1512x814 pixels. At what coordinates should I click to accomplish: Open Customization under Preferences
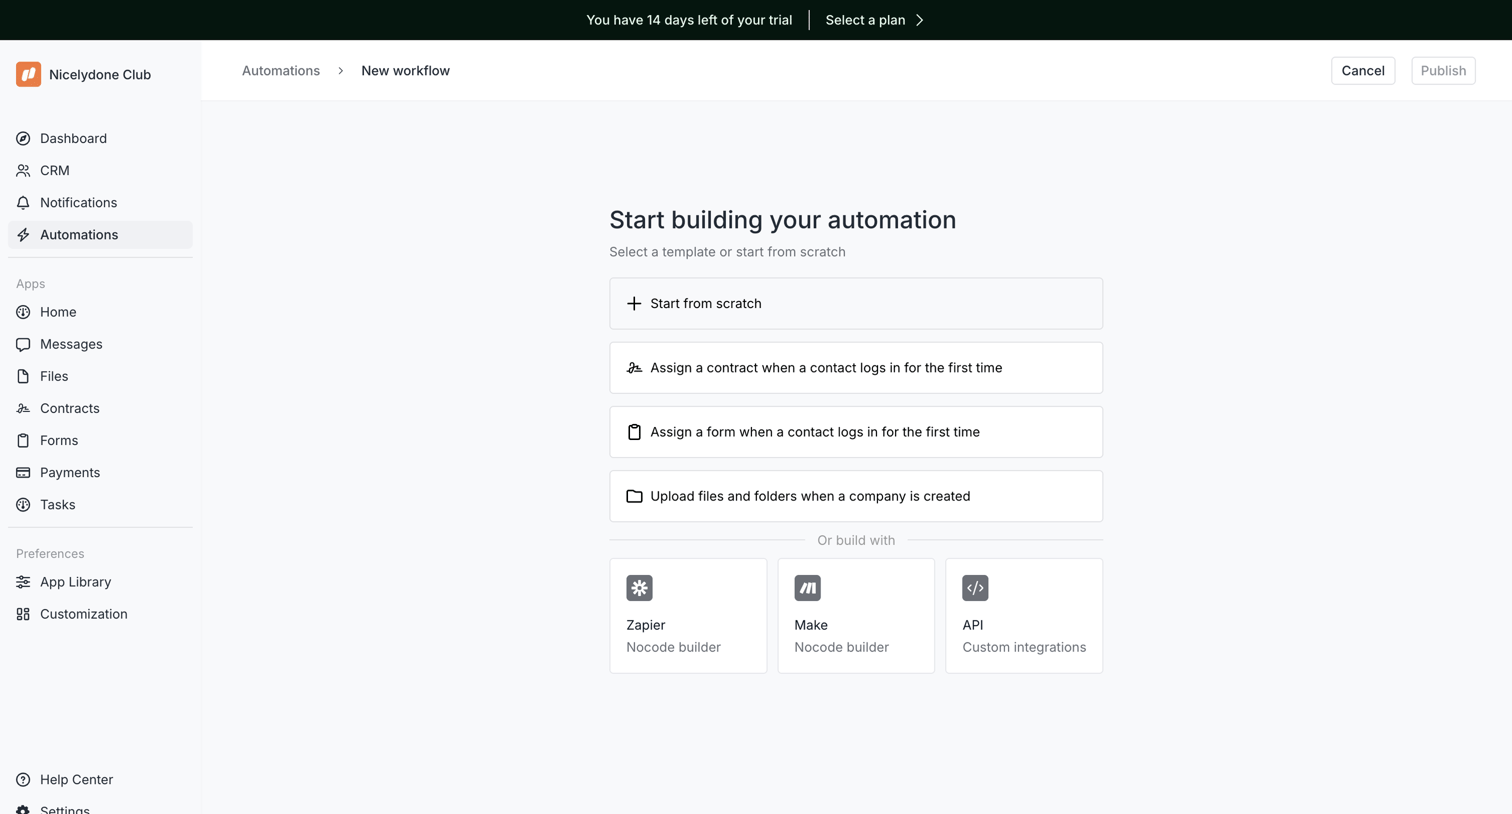100,614
